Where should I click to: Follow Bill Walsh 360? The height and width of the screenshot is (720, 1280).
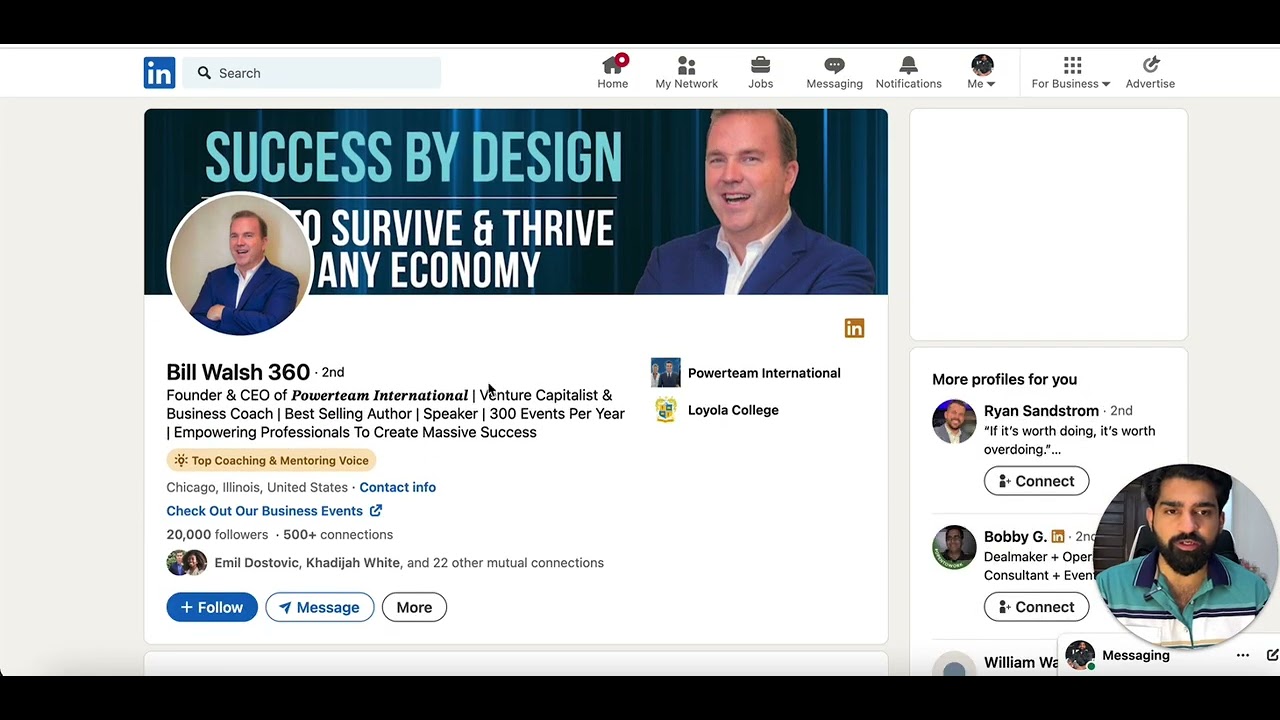click(x=212, y=607)
